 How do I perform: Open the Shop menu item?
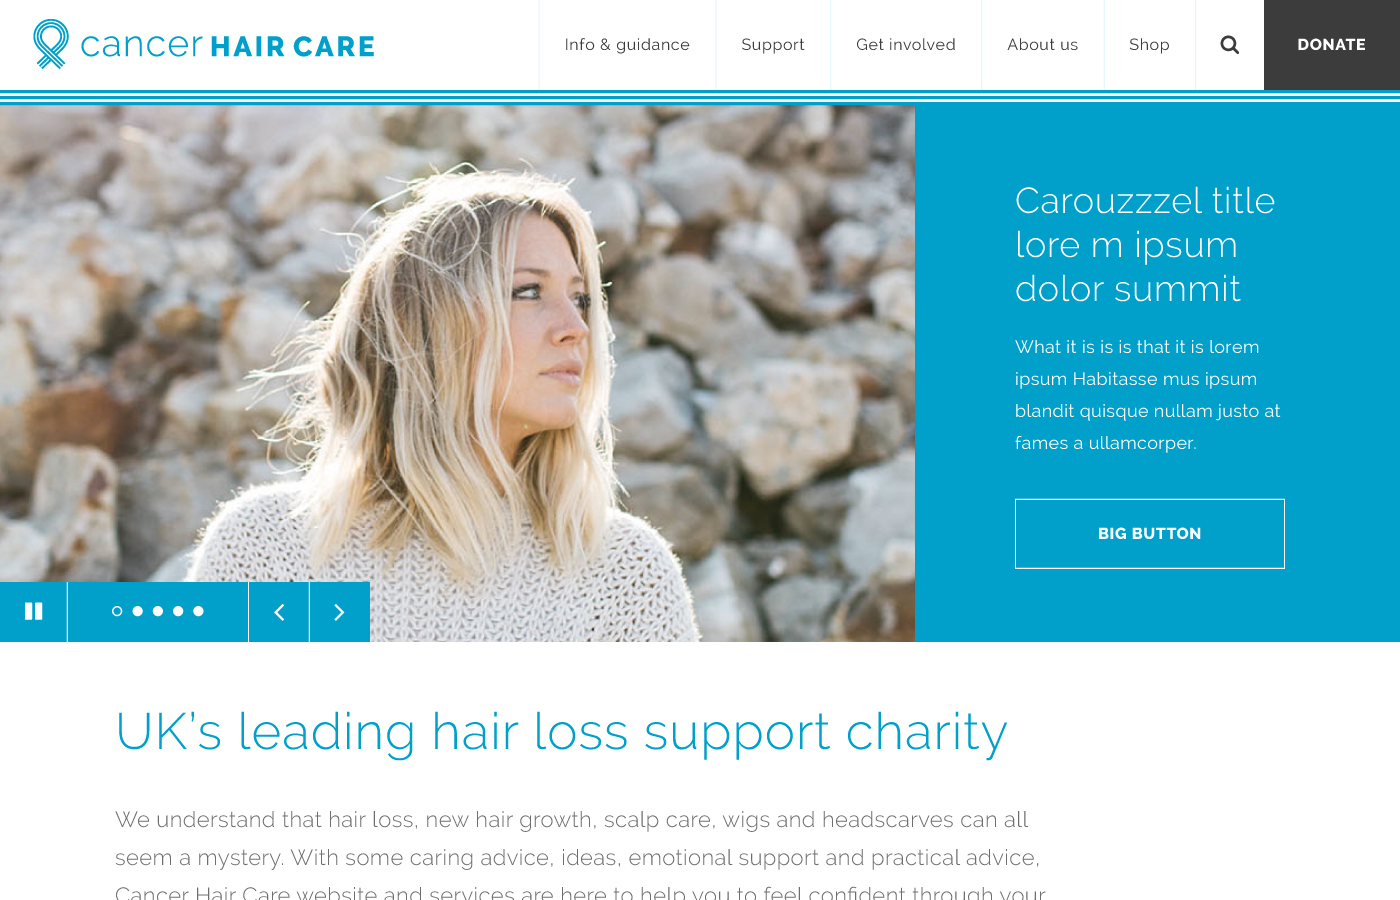click(x=1149, y=45)
